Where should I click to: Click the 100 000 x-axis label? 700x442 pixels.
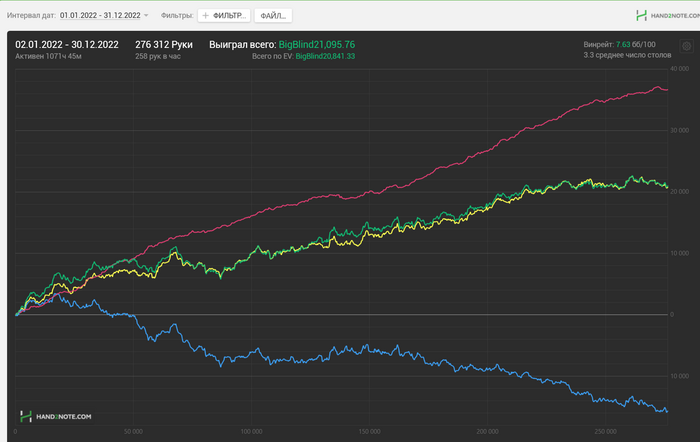251,431
